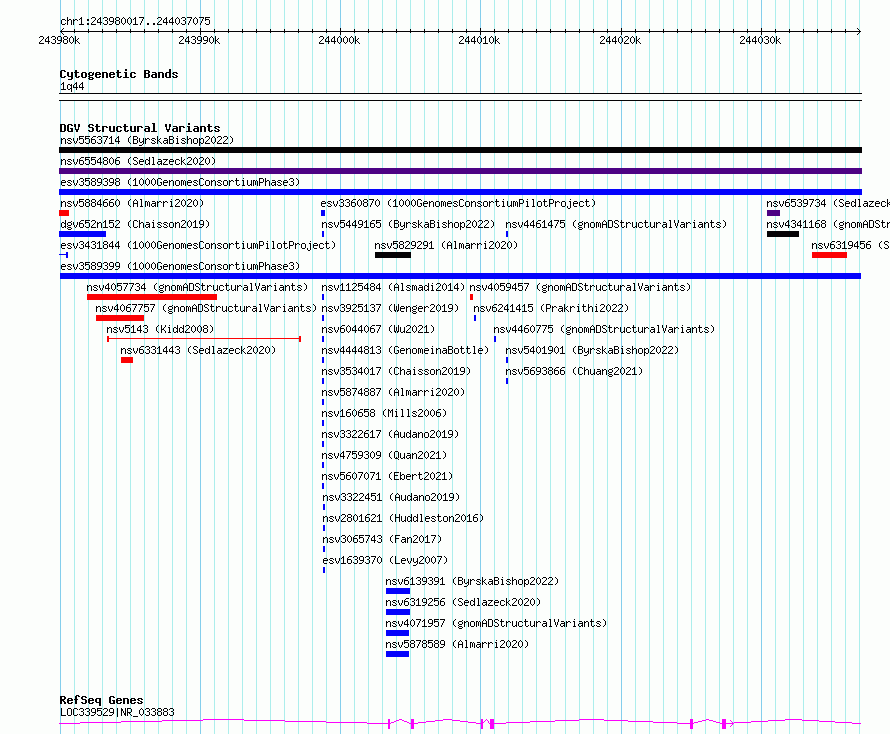890x734 pixels.
Task: Click nsv5829291 (Almarri2020) label
Action: pyautogui.click(x=446, y=245)
